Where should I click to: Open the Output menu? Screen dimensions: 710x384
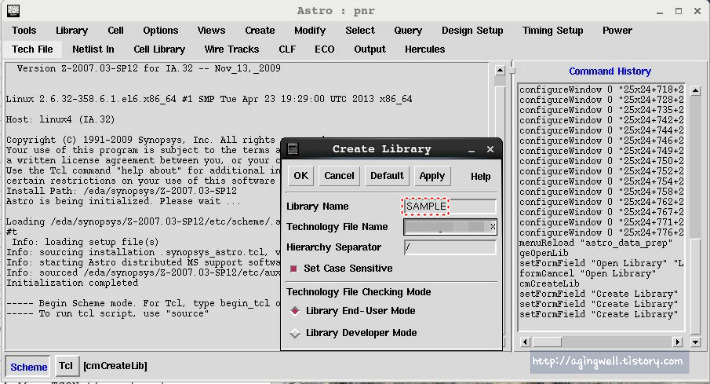click(x=369, y=49)
